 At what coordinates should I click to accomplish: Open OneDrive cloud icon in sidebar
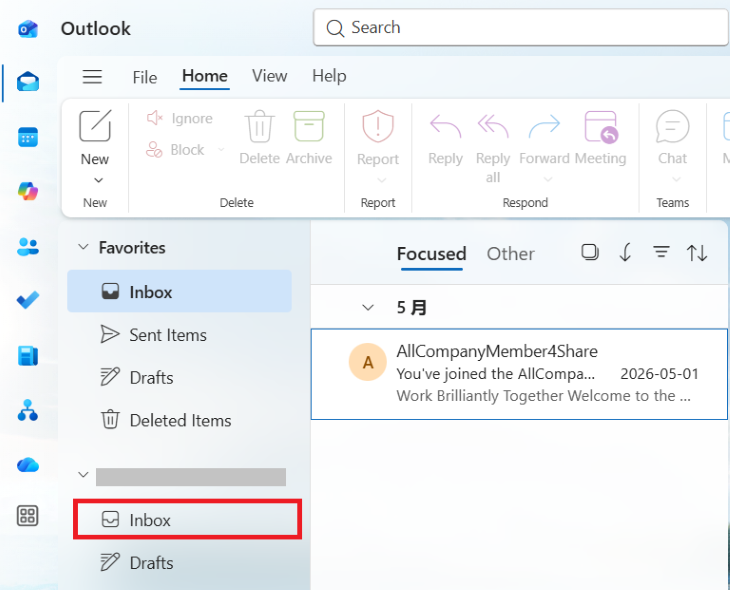pyautogui.click(x=28, y=464)
